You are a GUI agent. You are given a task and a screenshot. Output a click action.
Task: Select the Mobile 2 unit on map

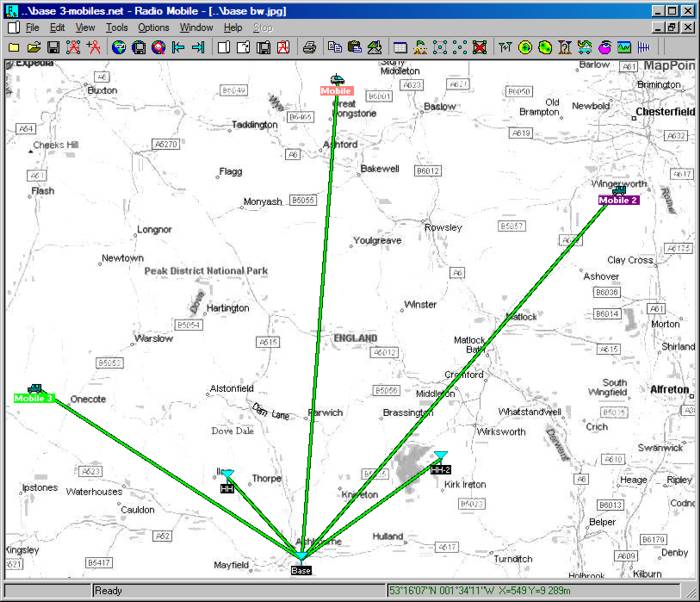(x=618, y=200)
